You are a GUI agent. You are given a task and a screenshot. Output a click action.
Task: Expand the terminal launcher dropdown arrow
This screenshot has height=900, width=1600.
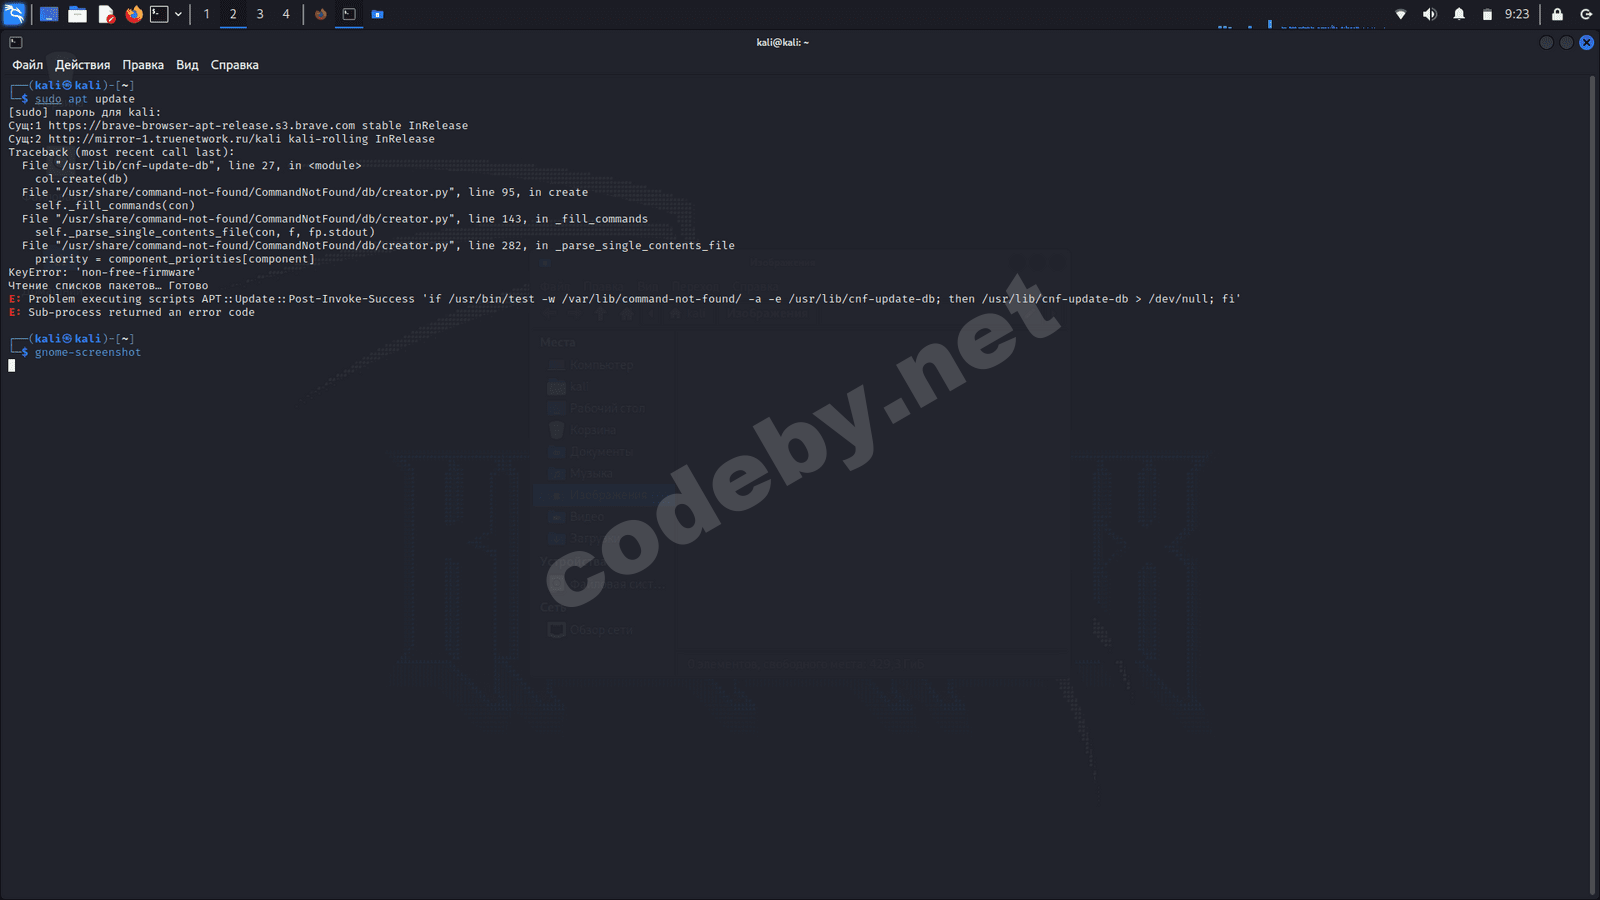(178, 14)
